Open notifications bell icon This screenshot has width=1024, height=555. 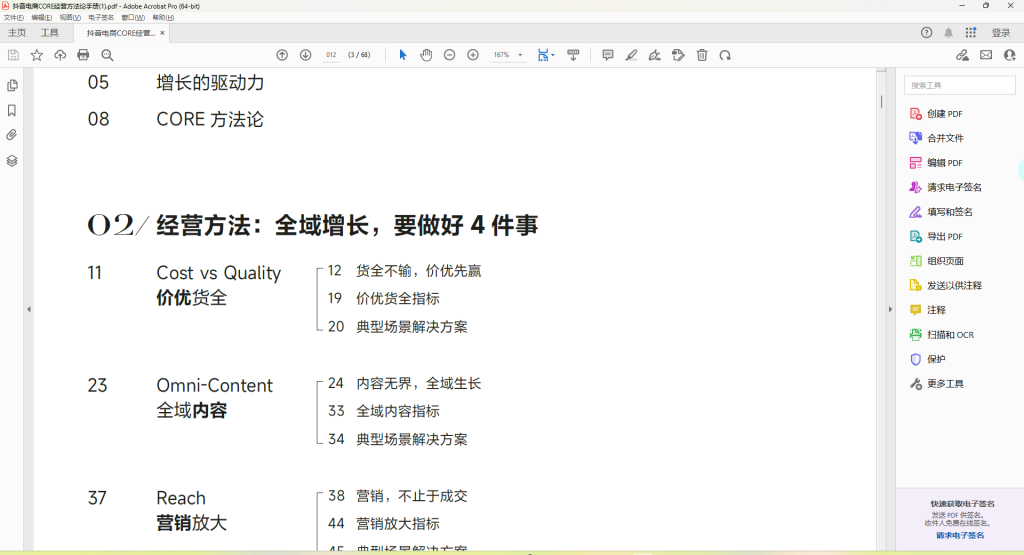coord(948,33)
